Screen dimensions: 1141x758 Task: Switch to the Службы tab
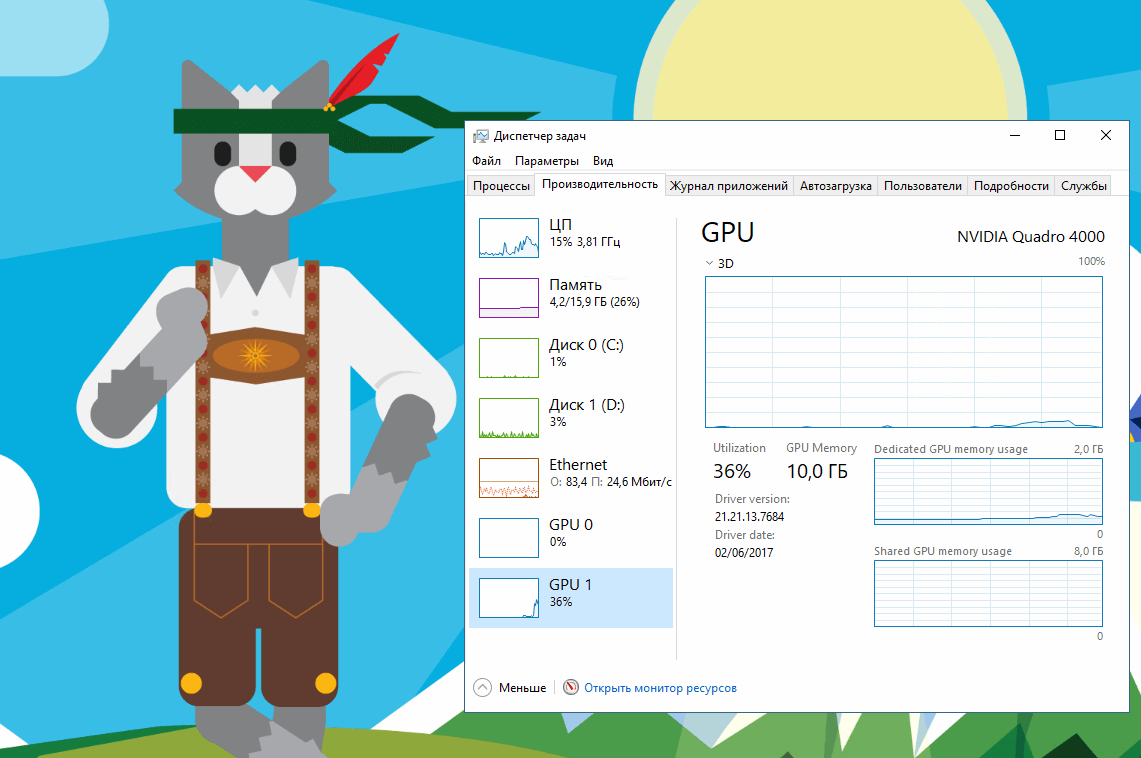pyautogui.click(x=1084, y=185)
